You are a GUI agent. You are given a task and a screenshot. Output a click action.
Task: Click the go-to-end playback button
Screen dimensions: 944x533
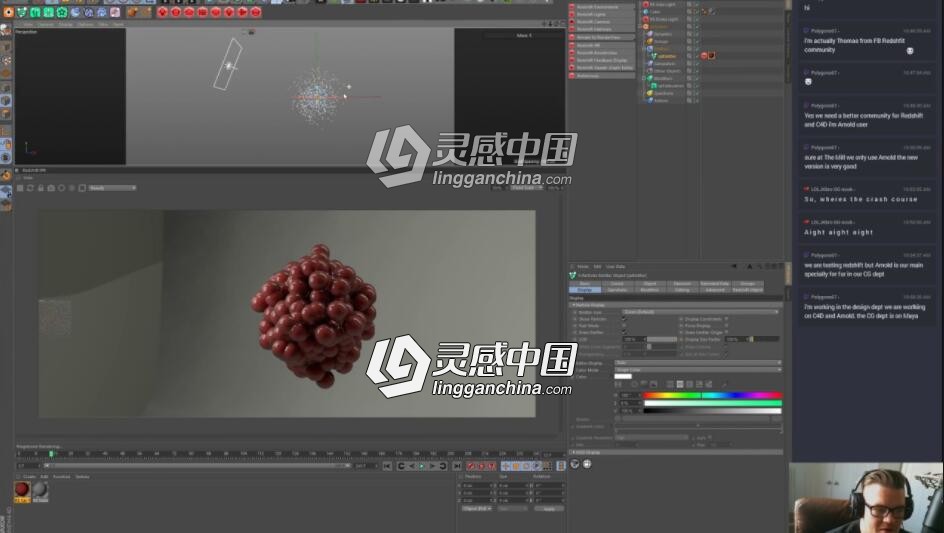coord(457,466)
